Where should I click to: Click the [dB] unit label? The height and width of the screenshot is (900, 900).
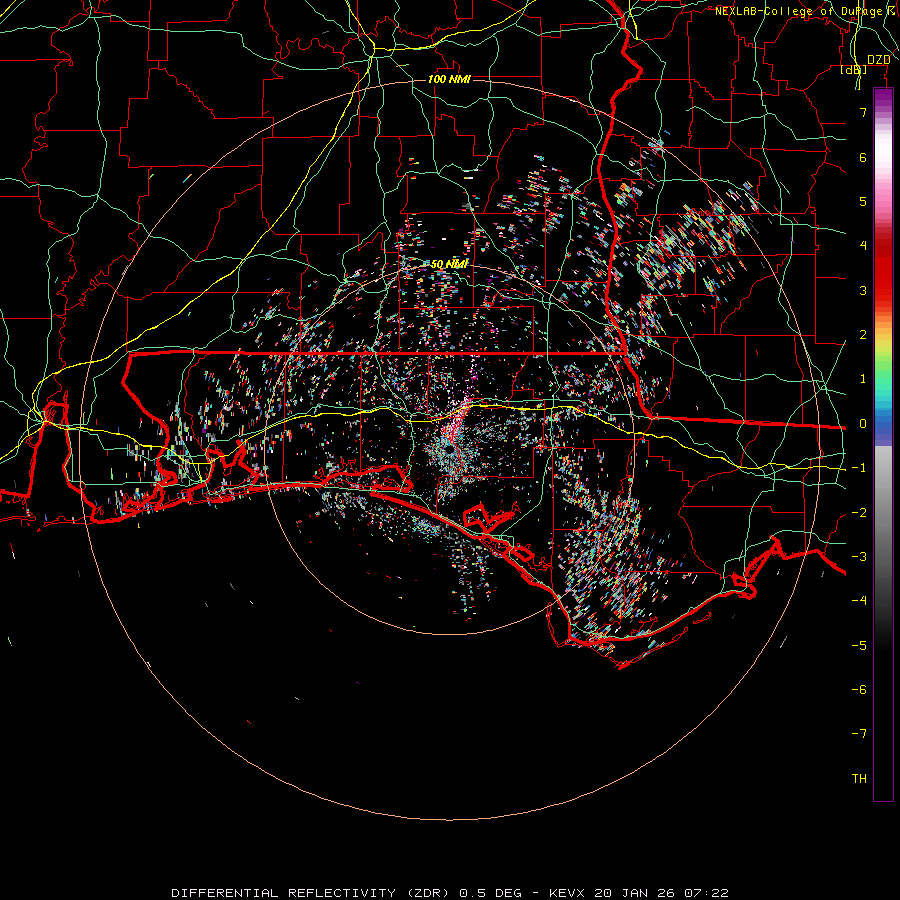[x=854, y=70]
